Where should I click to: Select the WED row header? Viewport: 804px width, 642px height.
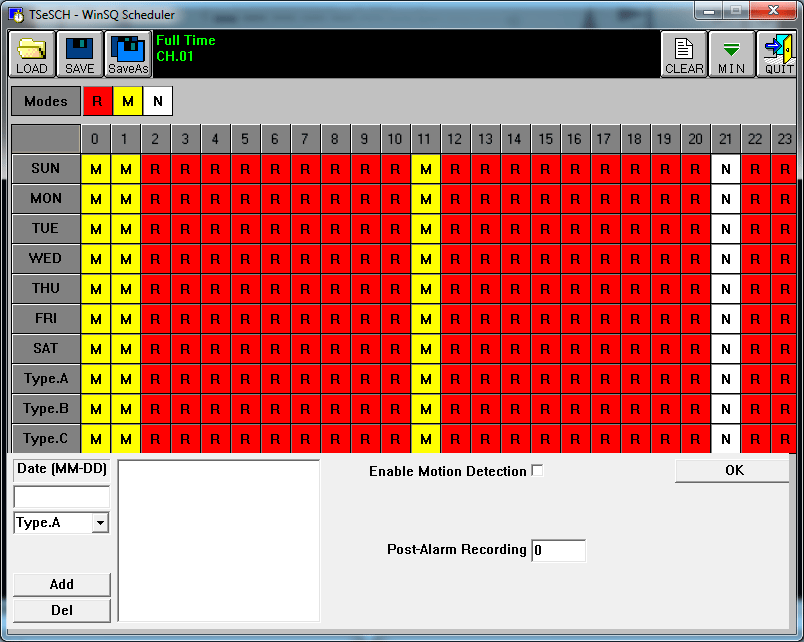coord(46,259)
